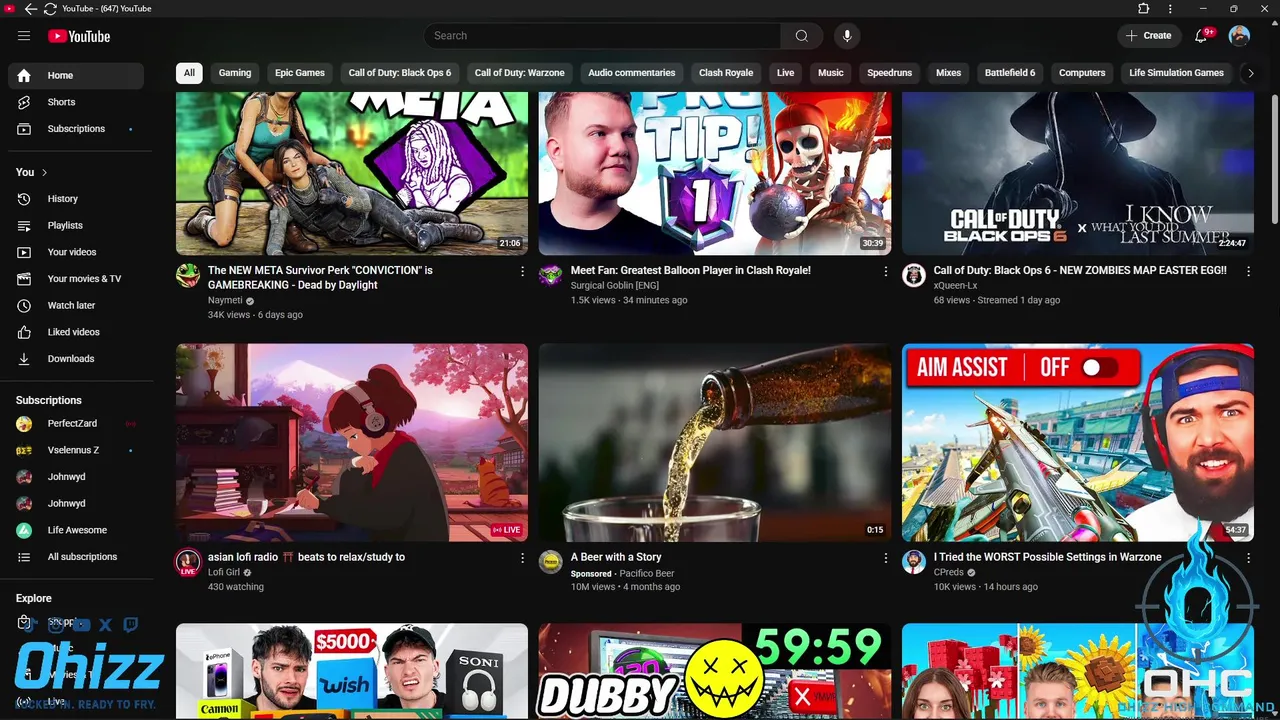Open History in the sidebar
This screenshot has width=1280, height=720.
click(x=76, y=199)
